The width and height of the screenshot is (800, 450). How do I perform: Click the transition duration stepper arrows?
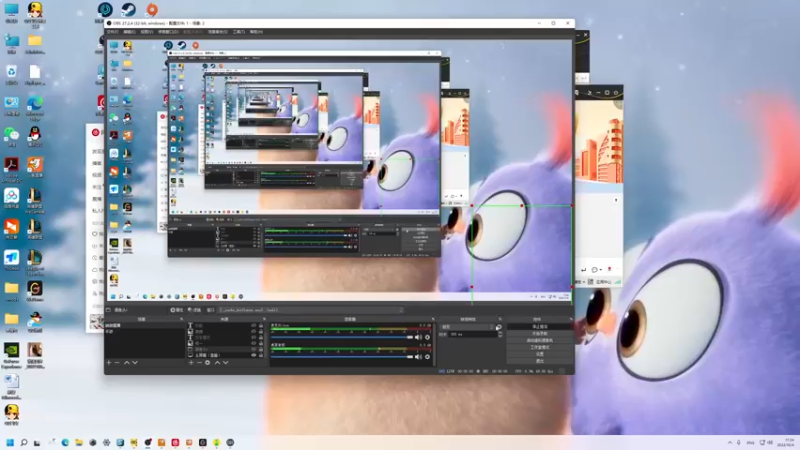pyautogui.click(x=500, y=335)
